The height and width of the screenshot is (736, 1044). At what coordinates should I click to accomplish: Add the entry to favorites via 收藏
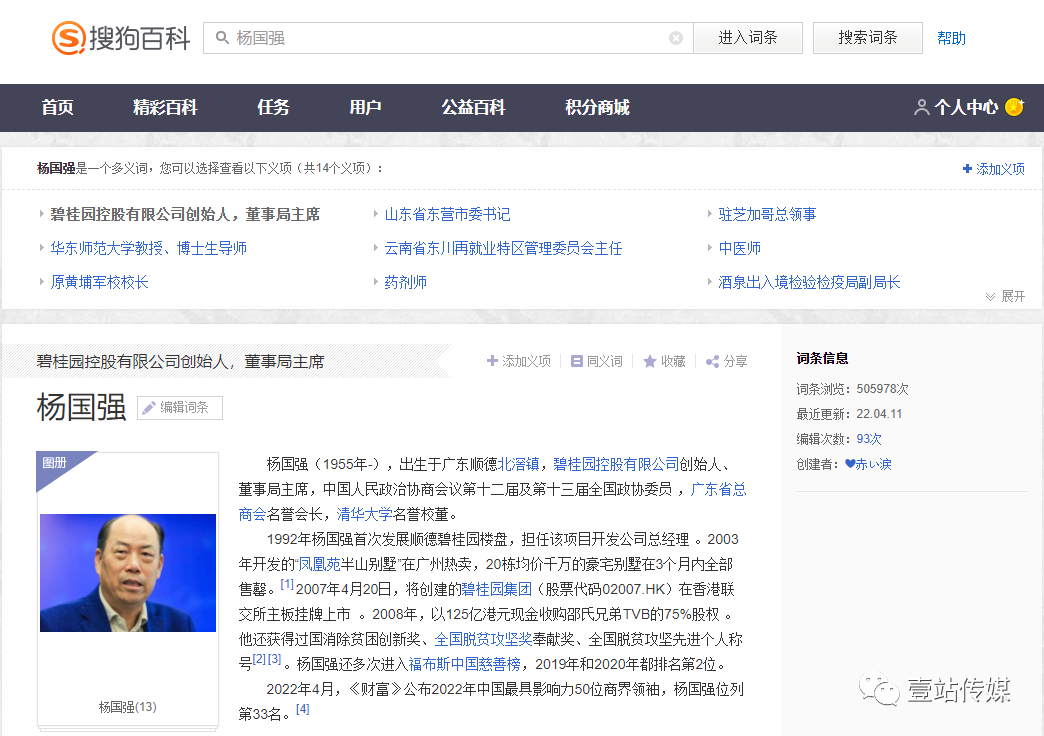(664, 361)
